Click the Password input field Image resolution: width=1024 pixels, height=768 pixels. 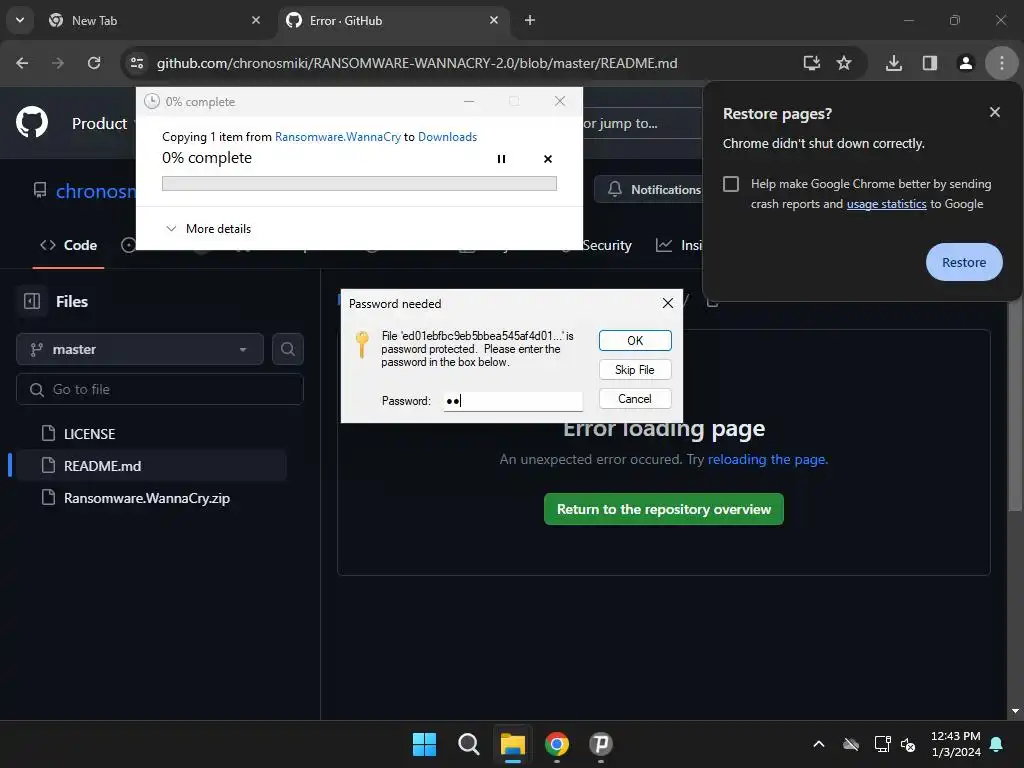coord(513,401)
